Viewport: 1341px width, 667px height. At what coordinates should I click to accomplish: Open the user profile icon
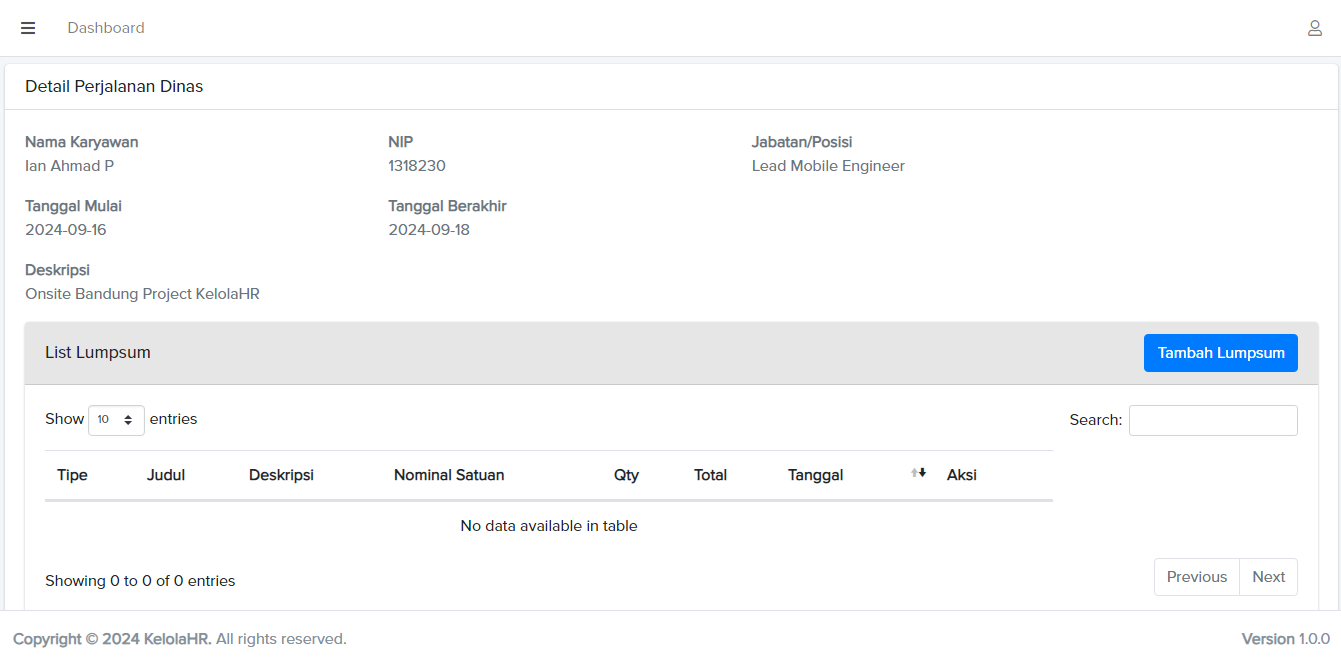point(1315,28)
